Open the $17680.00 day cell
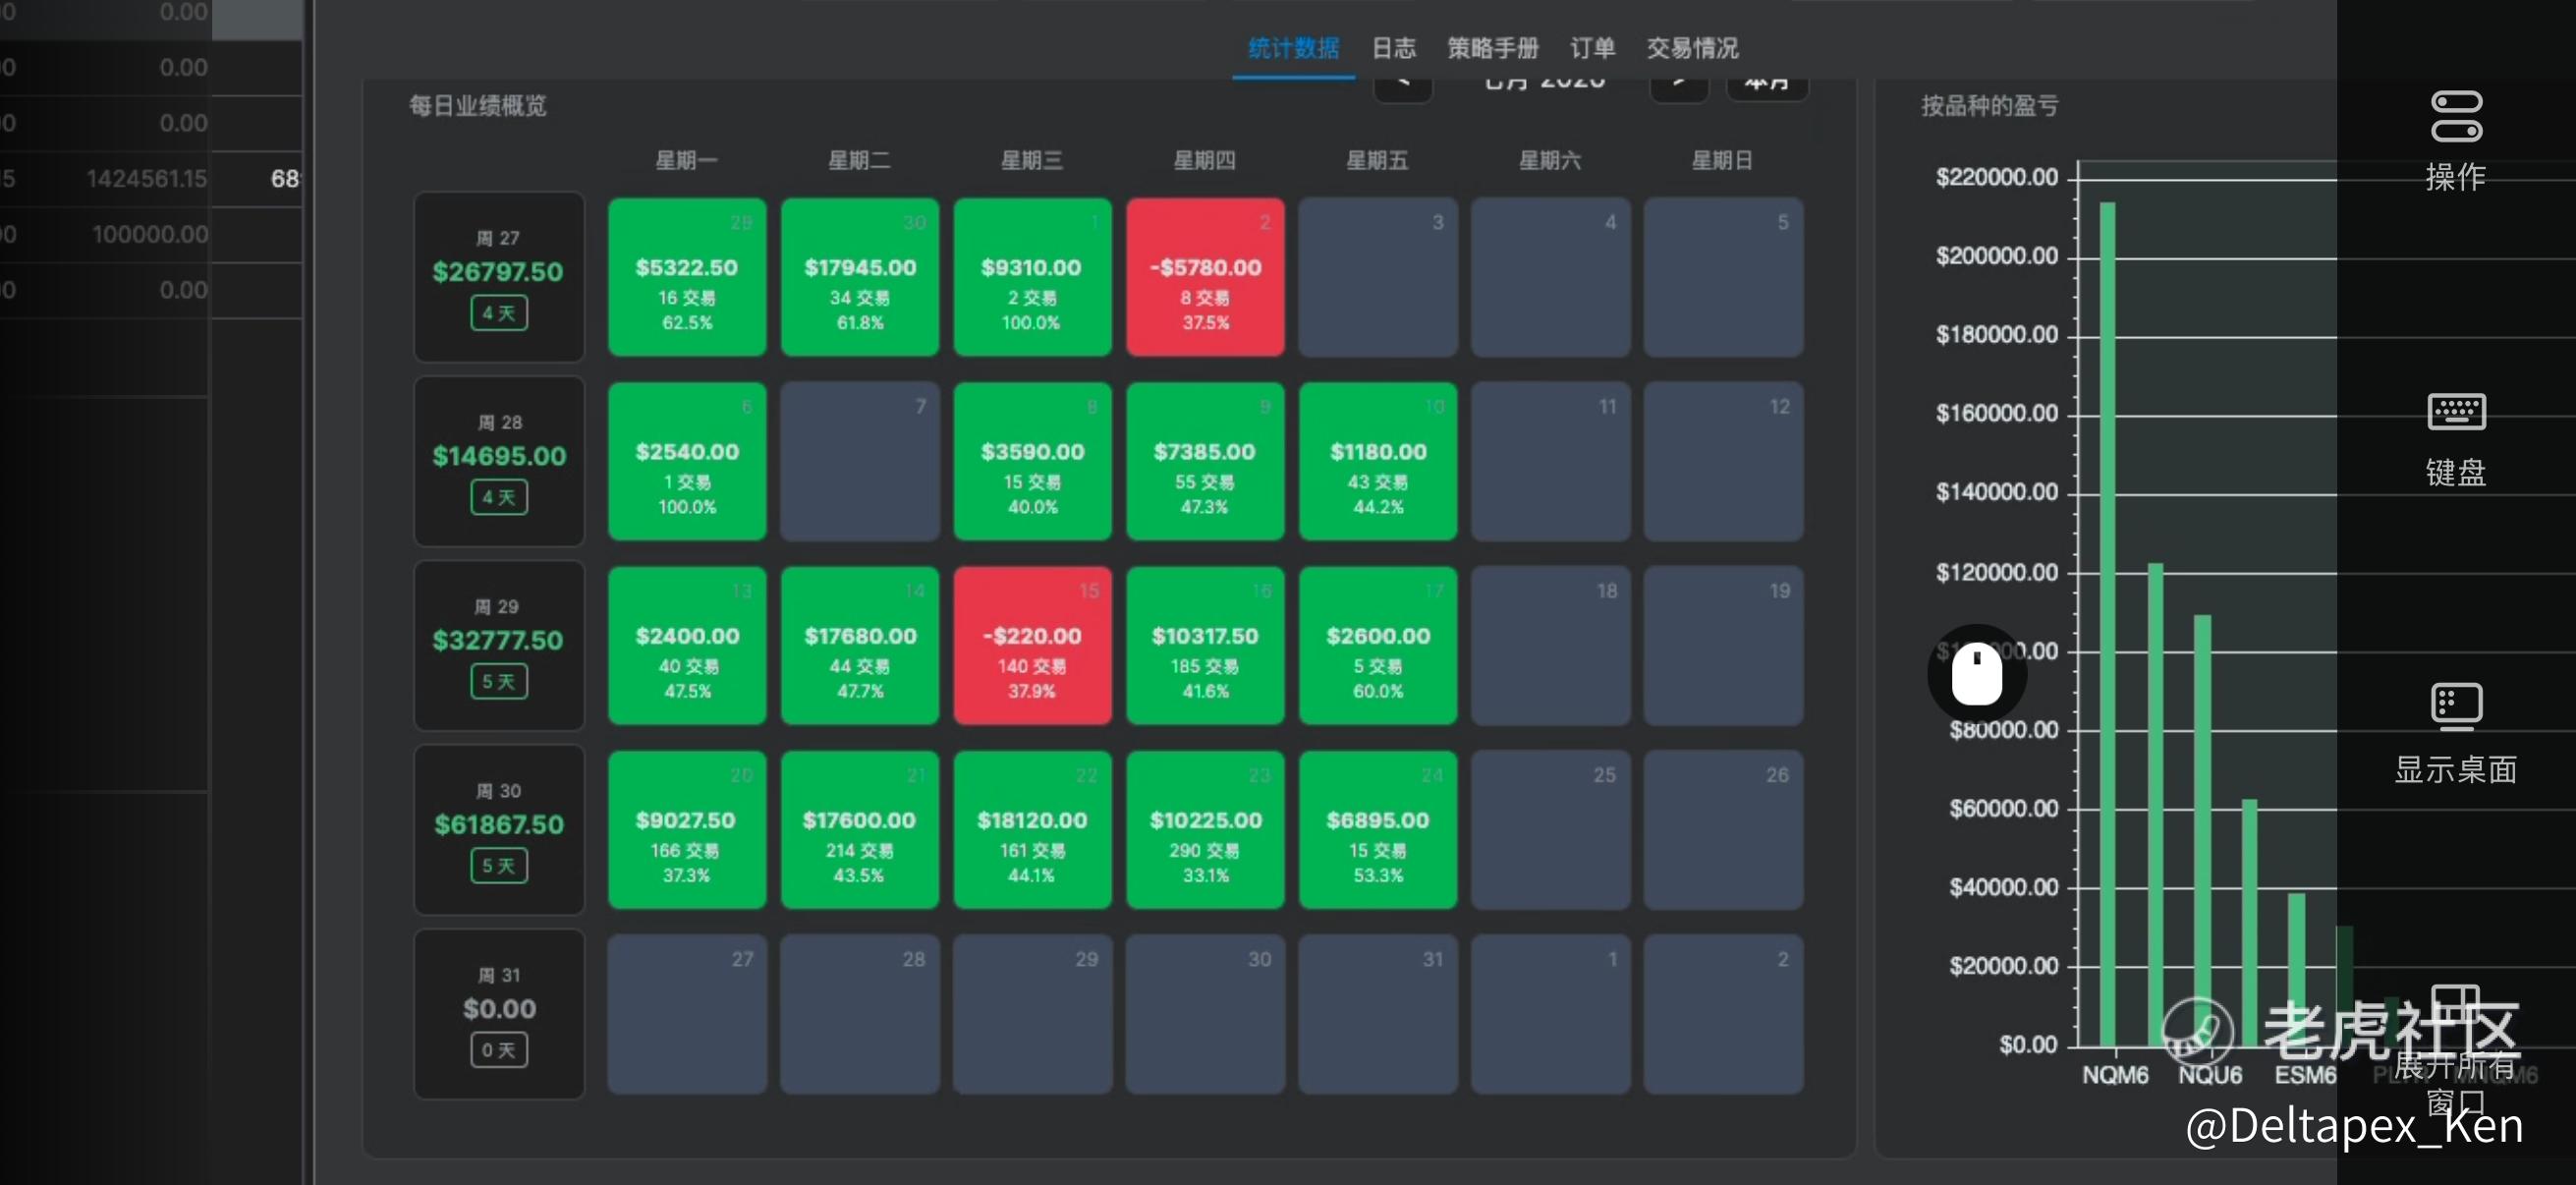This screenshot has height=1185, width=2576. [x=860, y=645]
